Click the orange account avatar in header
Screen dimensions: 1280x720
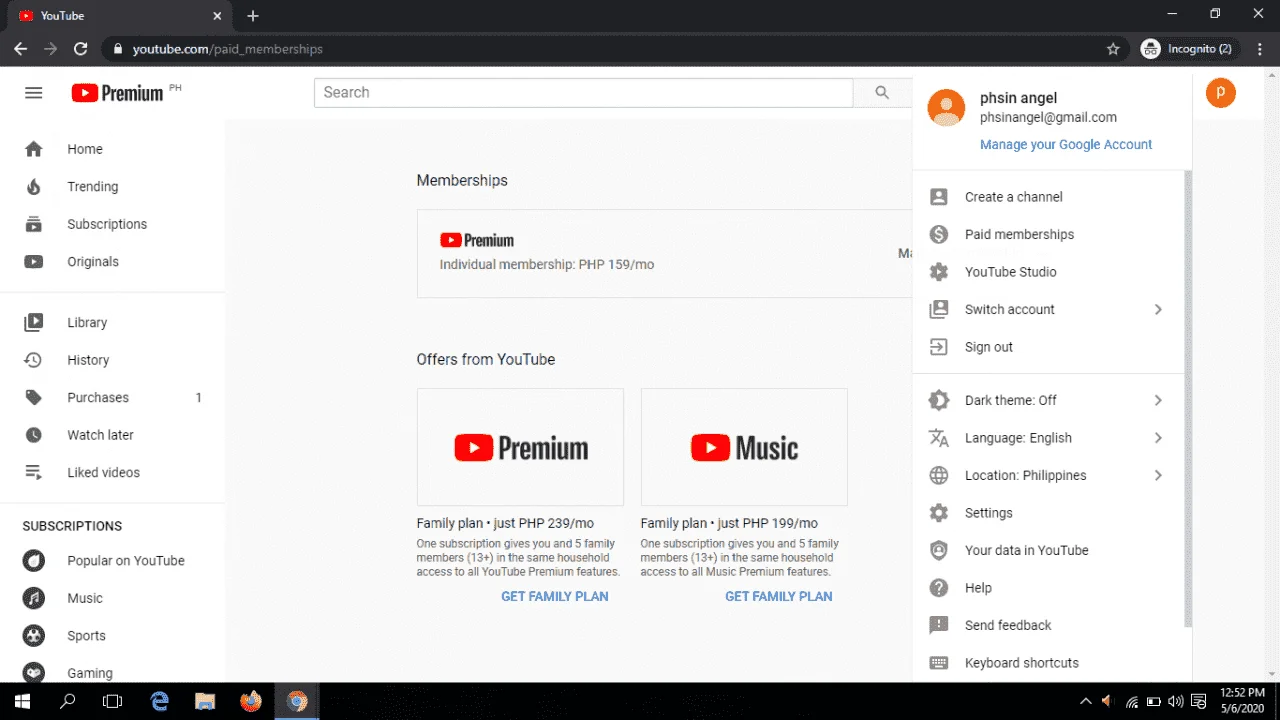(1220, 93)
